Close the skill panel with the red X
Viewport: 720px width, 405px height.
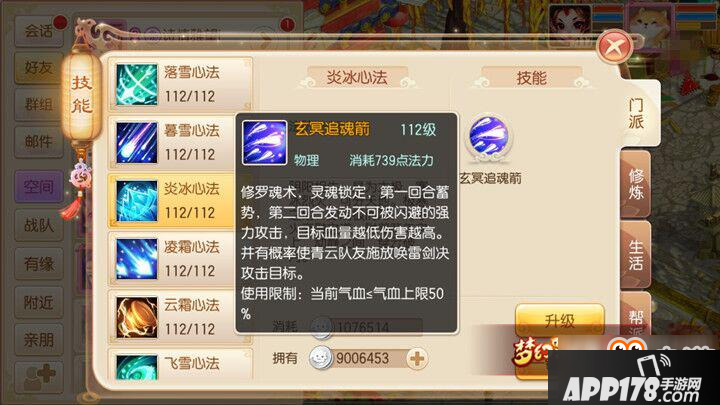(x=614, y=46)
